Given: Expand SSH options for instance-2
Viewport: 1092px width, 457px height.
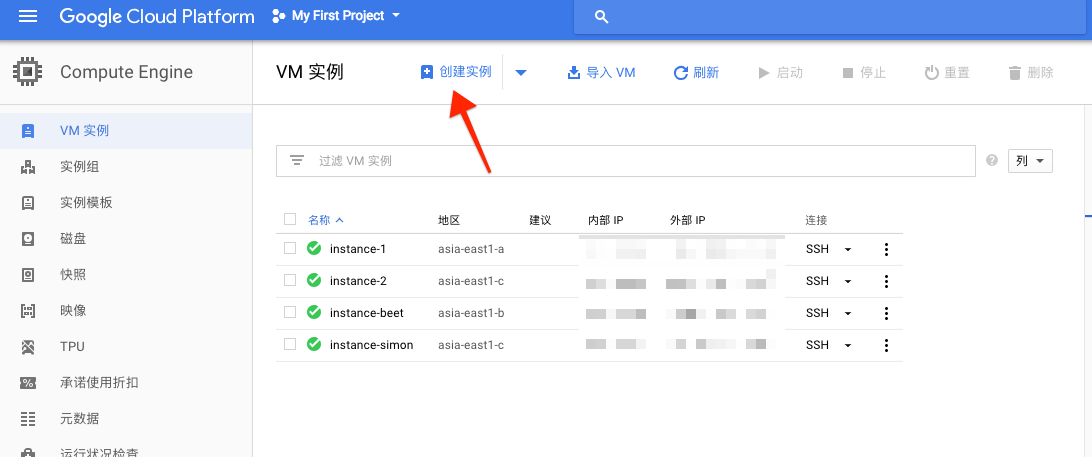Looking at the screenshot, I should (848, 281).
